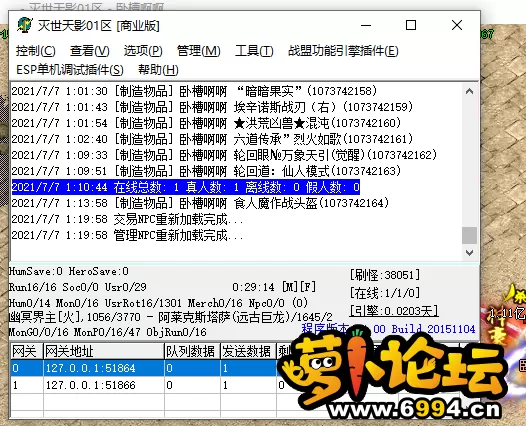526x426 pixels.
Task: Click the 幽冥界主[火] monster status line
Action: coord(170,317)
